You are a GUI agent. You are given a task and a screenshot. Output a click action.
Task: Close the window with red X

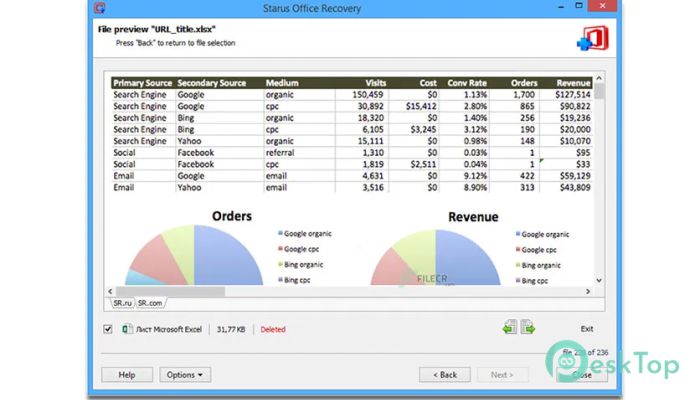pyautogui.click(x=602, y=6)
